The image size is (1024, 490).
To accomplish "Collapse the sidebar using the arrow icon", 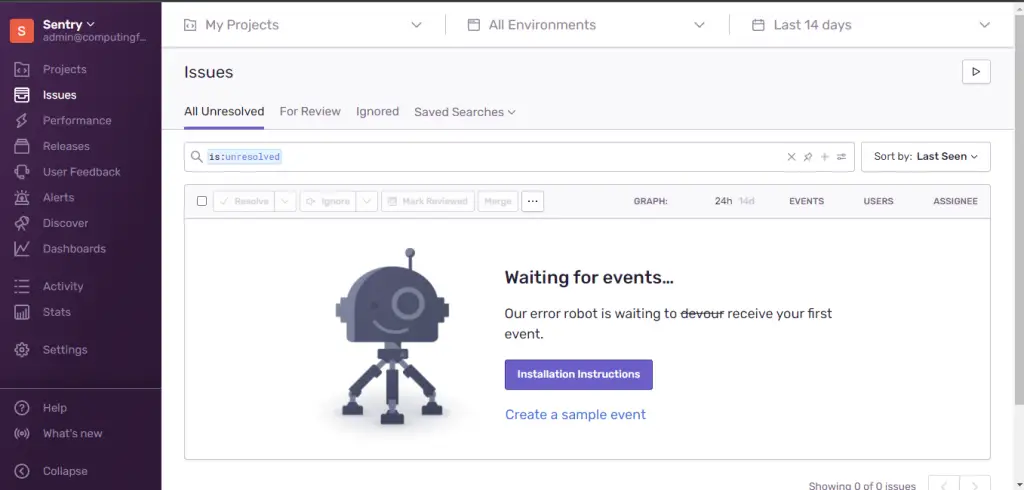I will [22, 471].
